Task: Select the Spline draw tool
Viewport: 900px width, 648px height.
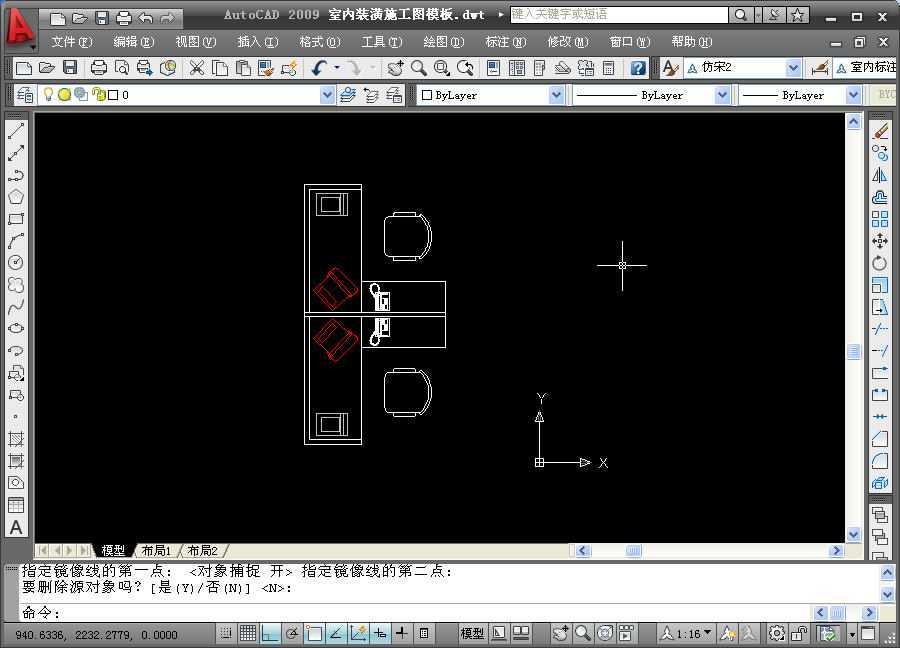Action: 16,306
